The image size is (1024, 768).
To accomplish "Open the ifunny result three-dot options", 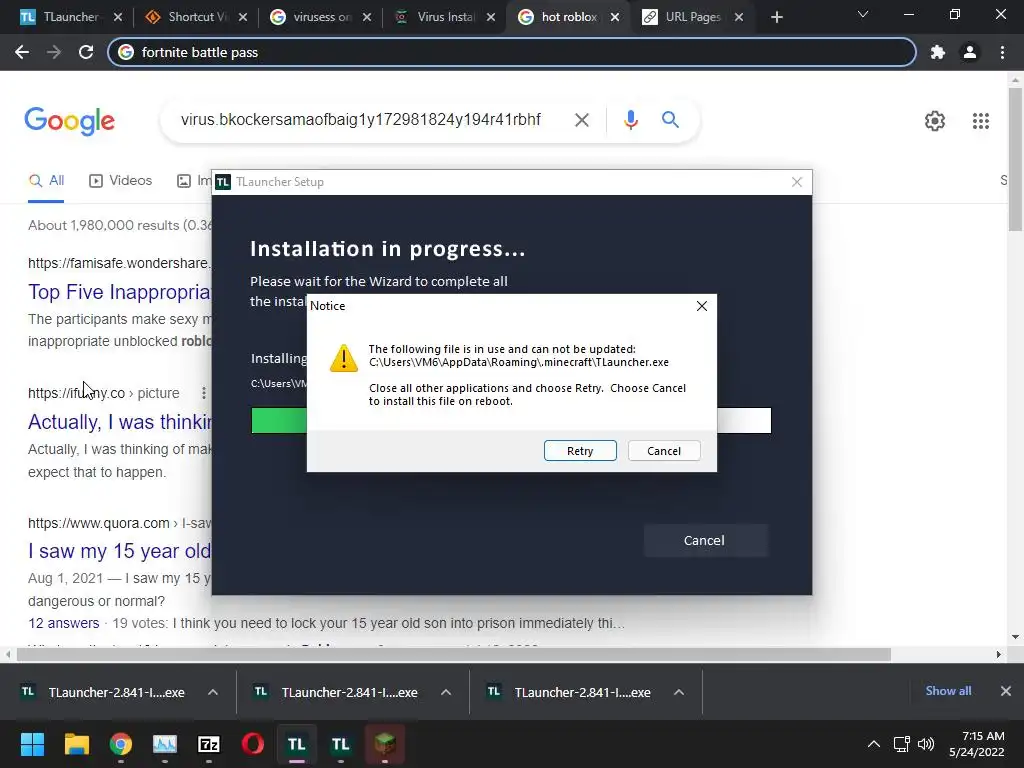I will pos(204,393).
